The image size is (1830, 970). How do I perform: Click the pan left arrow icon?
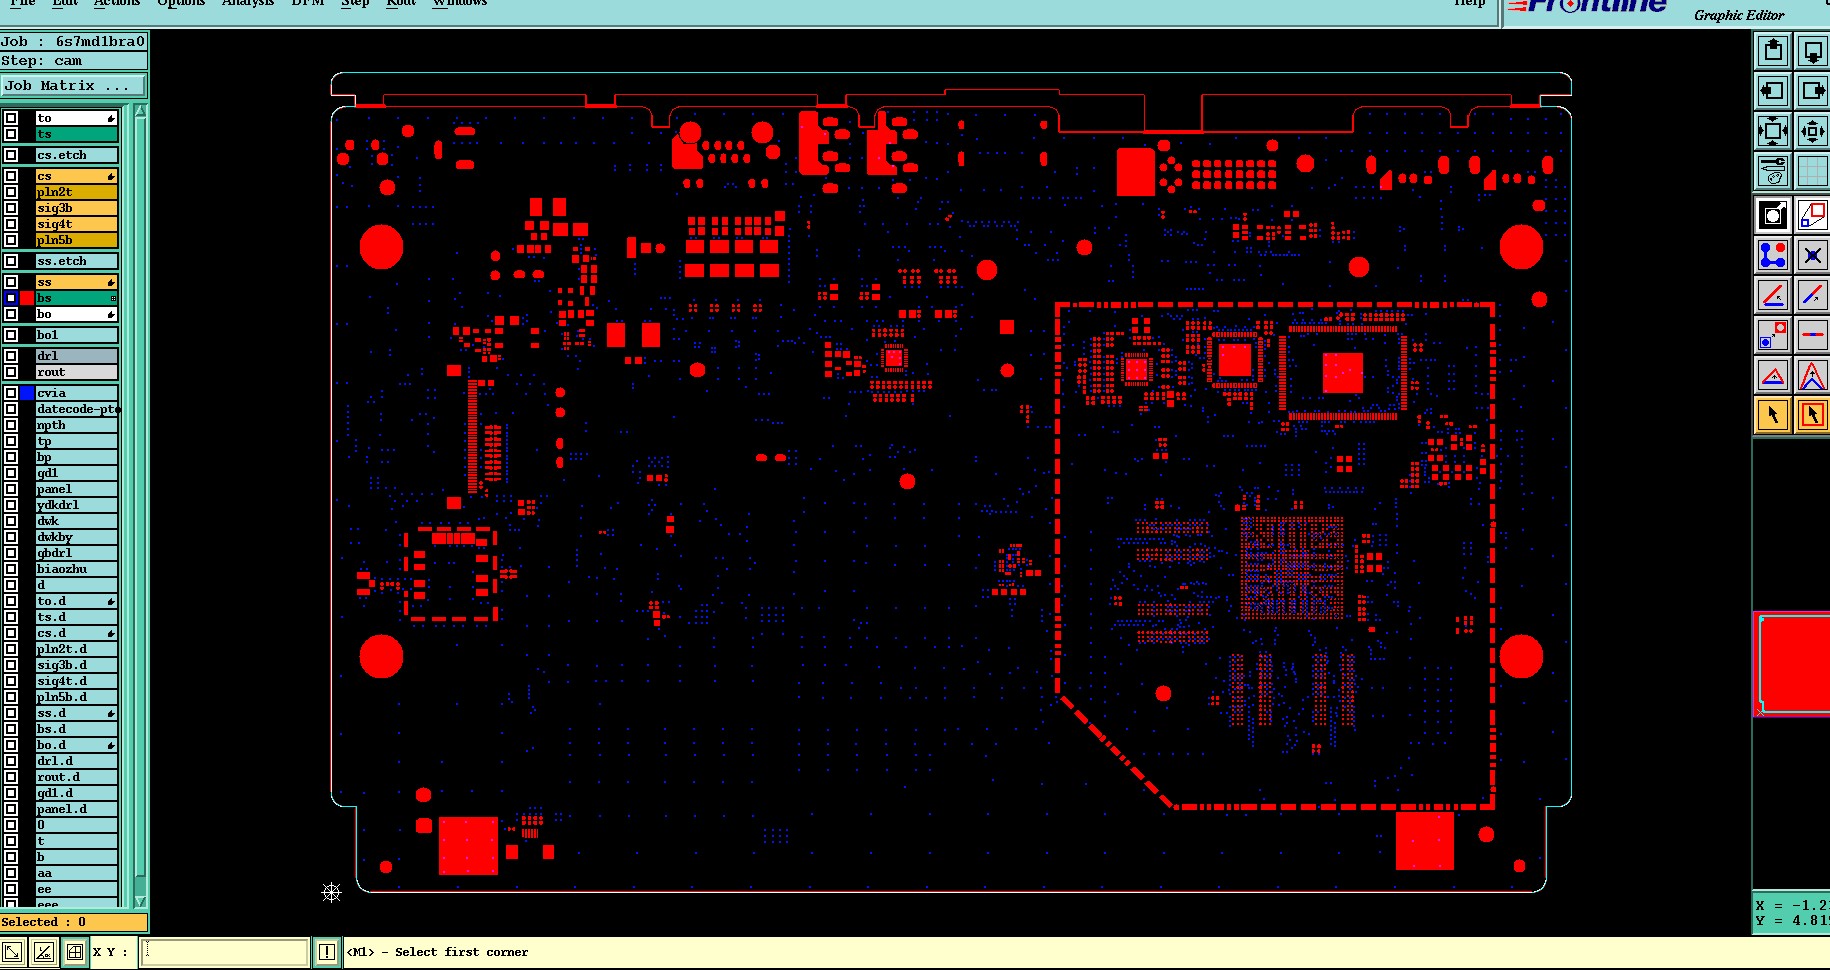(1773, 91)
